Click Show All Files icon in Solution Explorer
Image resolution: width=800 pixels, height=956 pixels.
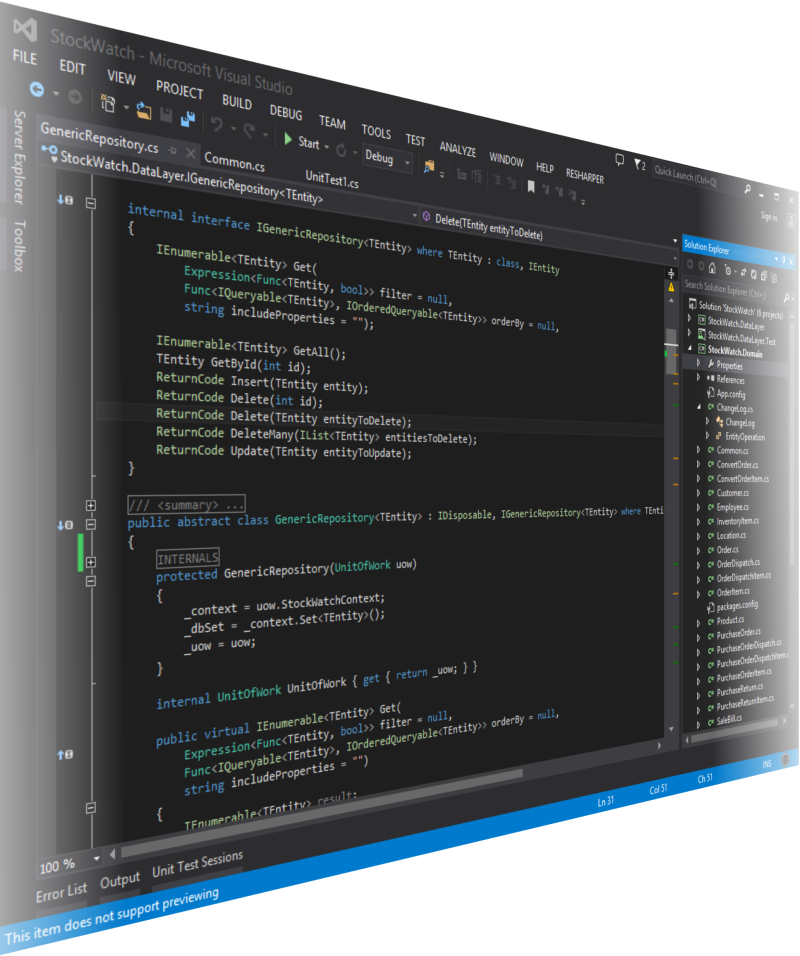(774, 277)
